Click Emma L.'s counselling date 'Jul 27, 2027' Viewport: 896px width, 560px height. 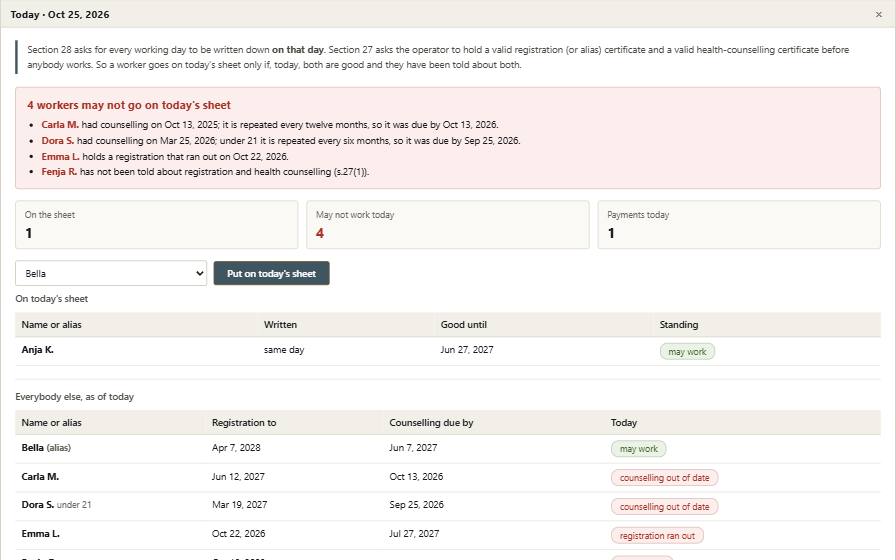pos(414,534)
